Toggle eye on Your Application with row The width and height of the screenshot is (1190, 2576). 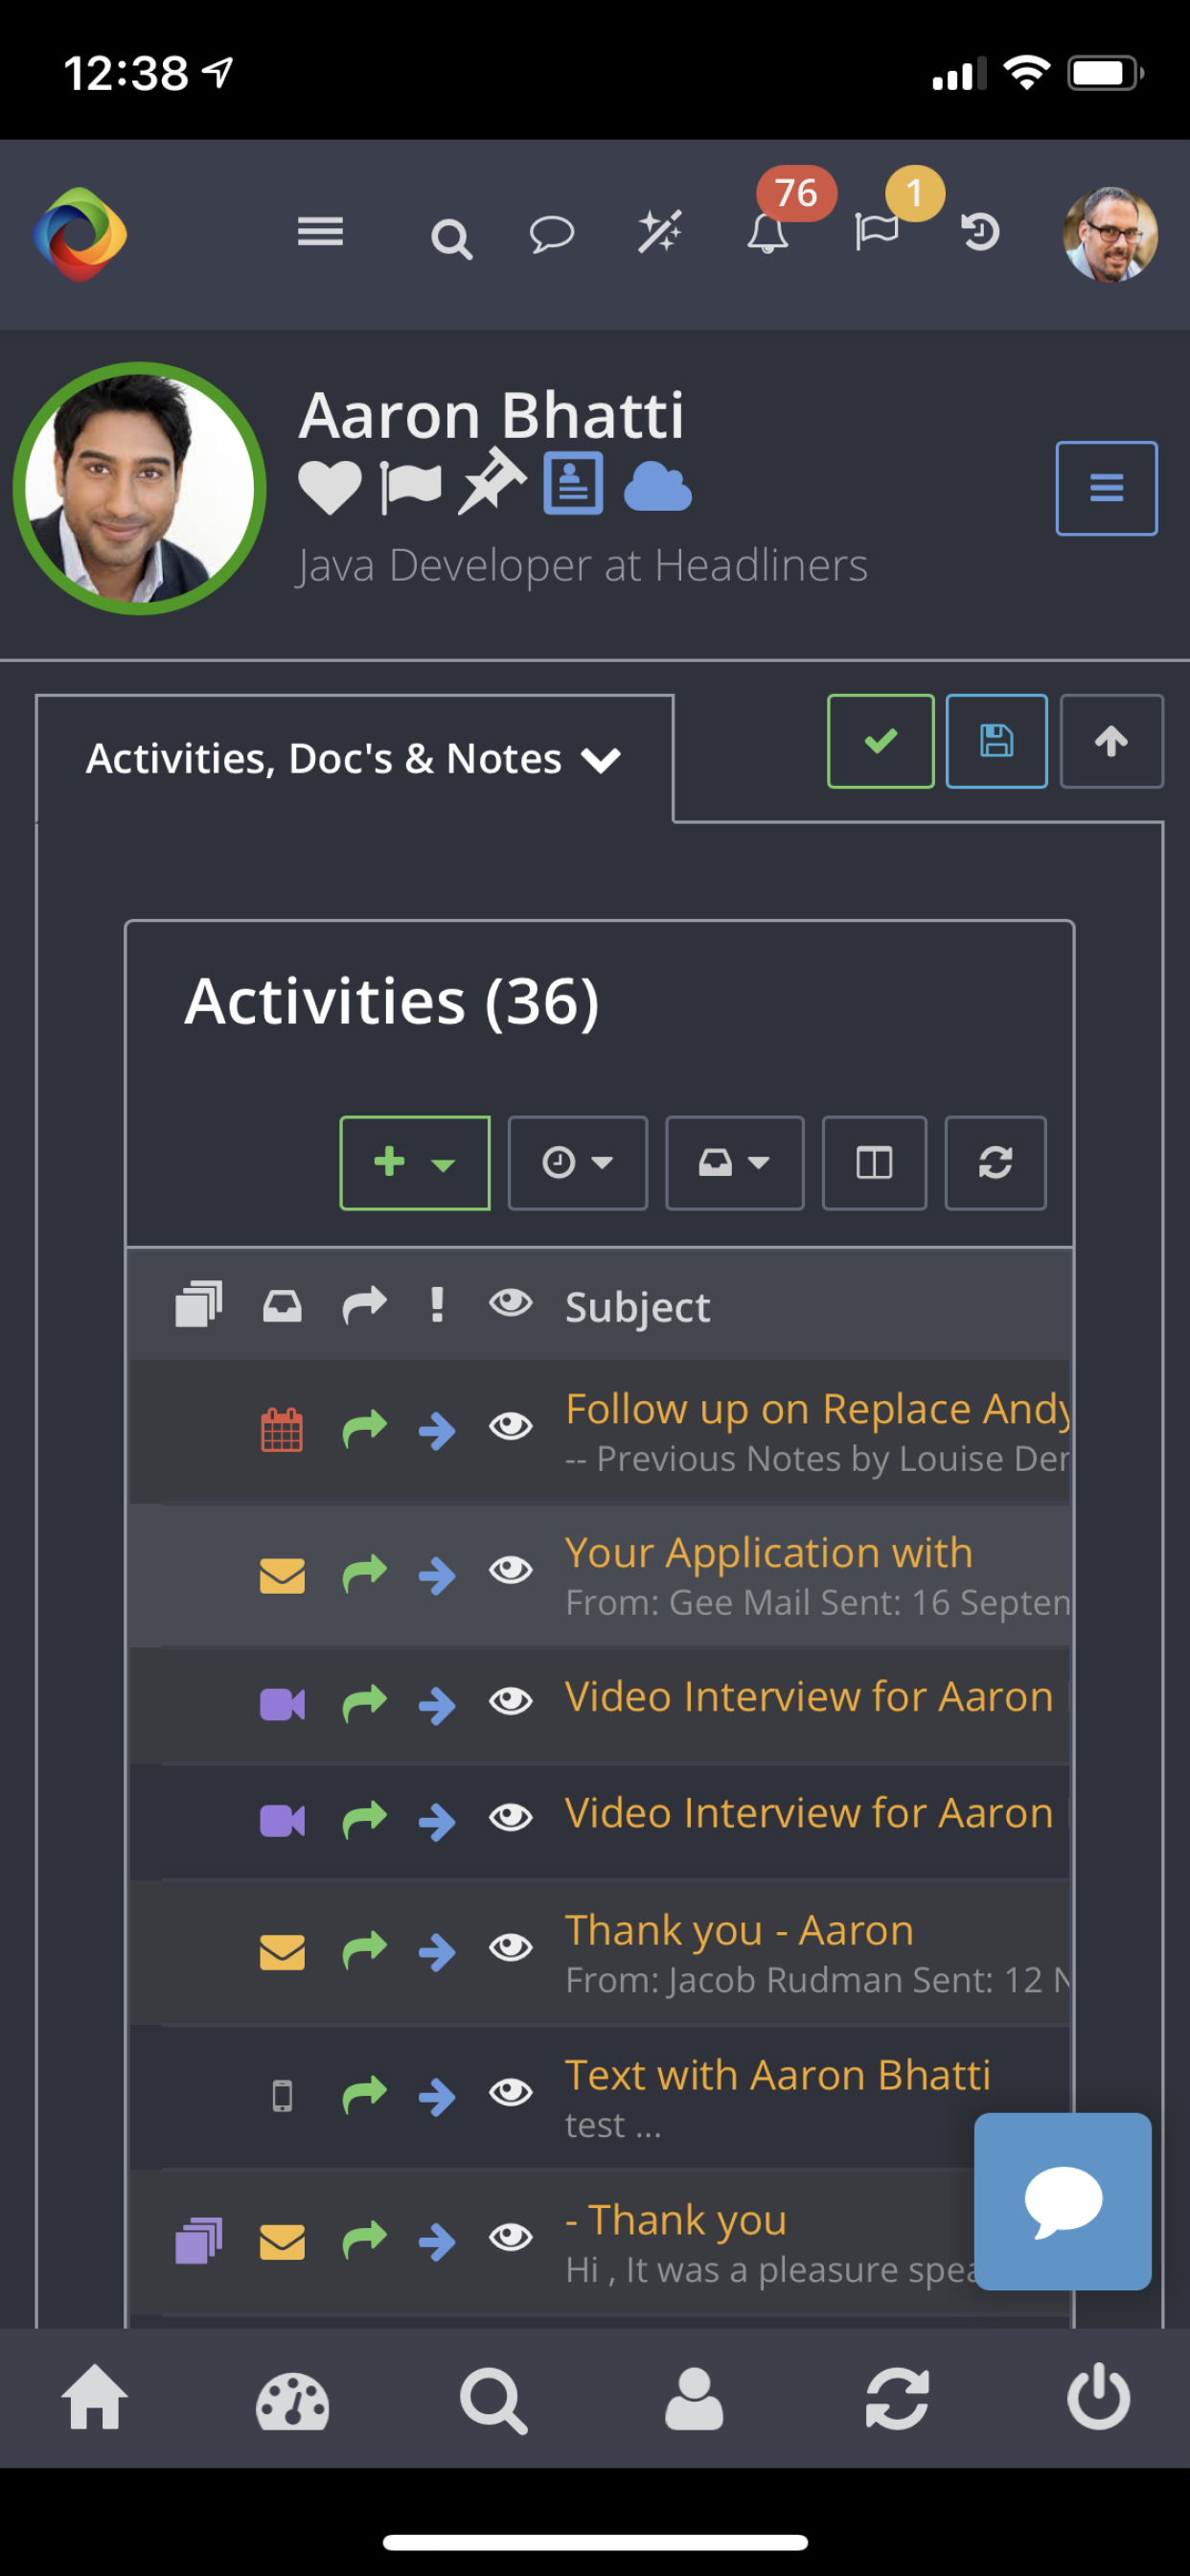(510, 1570)
